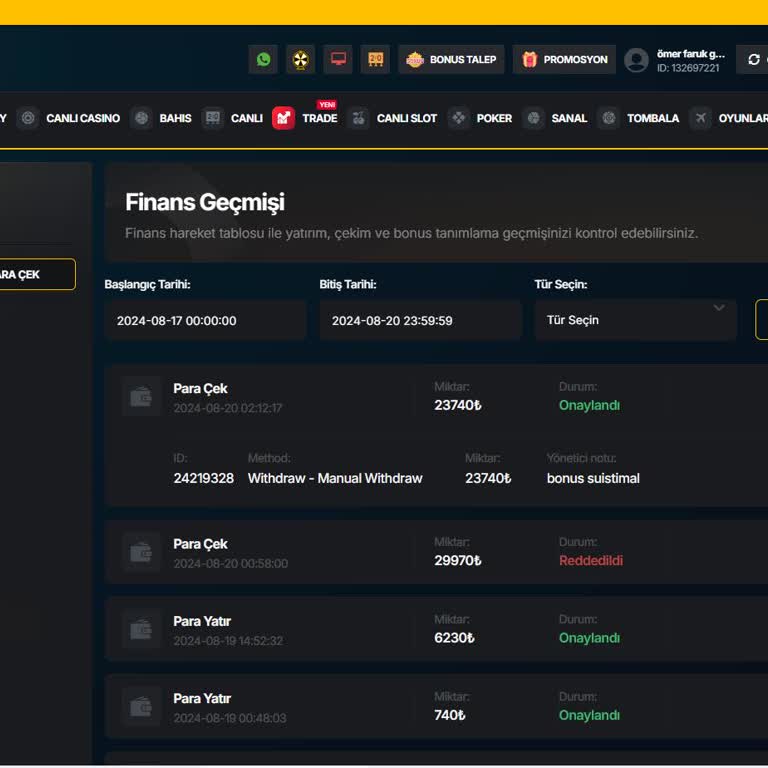Screen dimensions: 768x768
Task: Click the Sanal menu icon
Action: pos(533,118)
